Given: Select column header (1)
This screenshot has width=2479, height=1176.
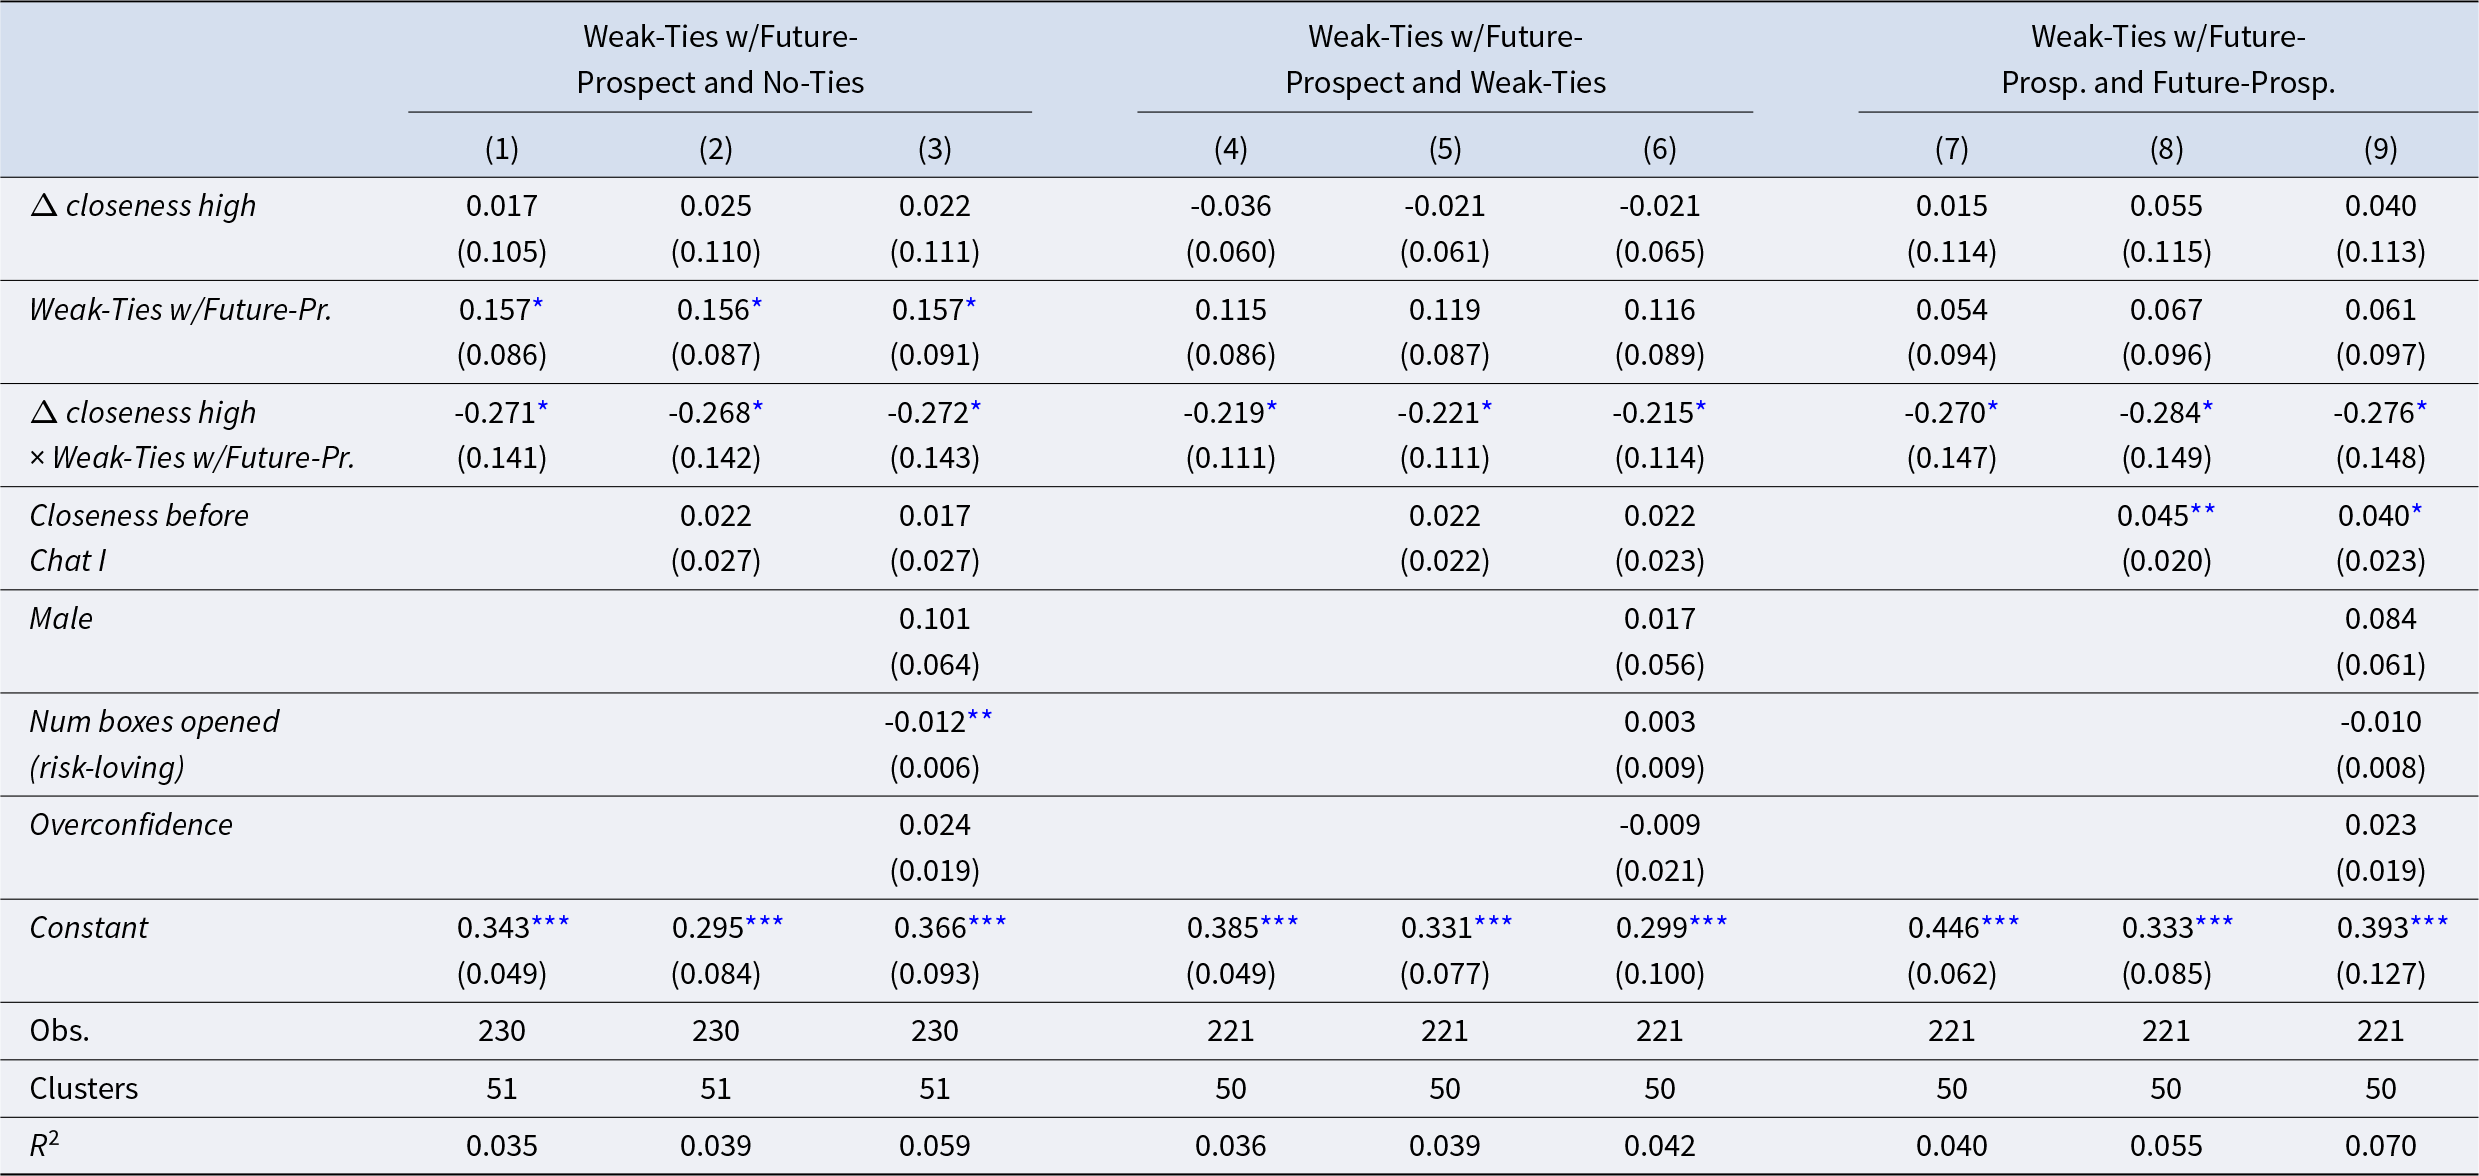Looking at the screenshot, I should (x=502, y=149).
